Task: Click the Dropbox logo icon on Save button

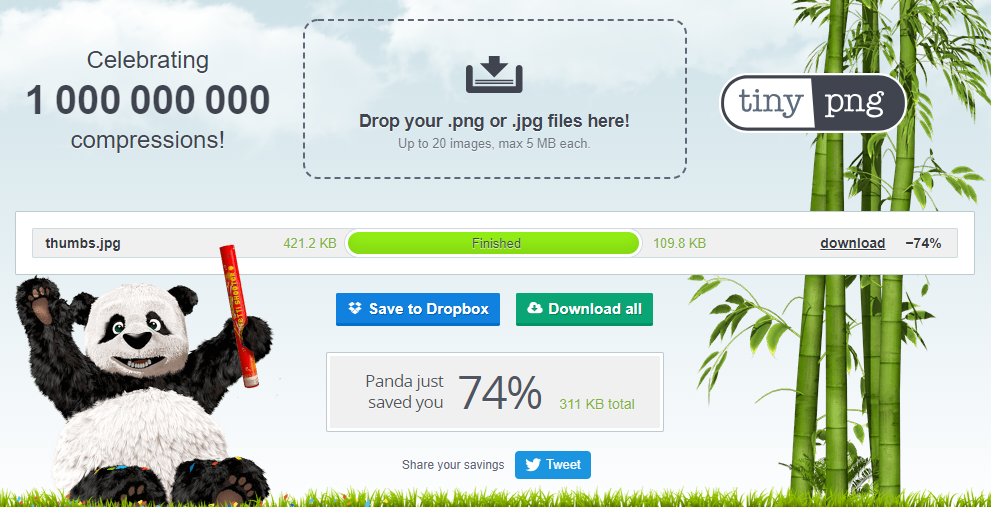Action: pos(355,308)
